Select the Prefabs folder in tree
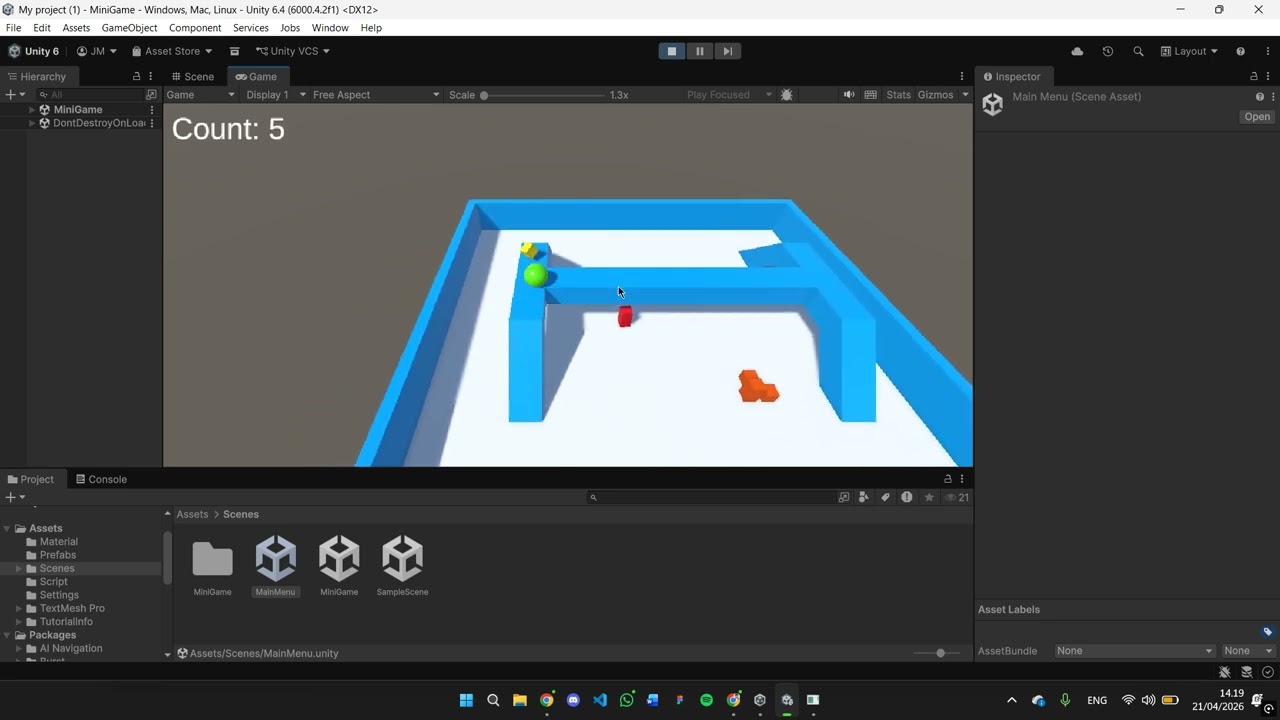1280x720 pixels. [x=58, y=555]
